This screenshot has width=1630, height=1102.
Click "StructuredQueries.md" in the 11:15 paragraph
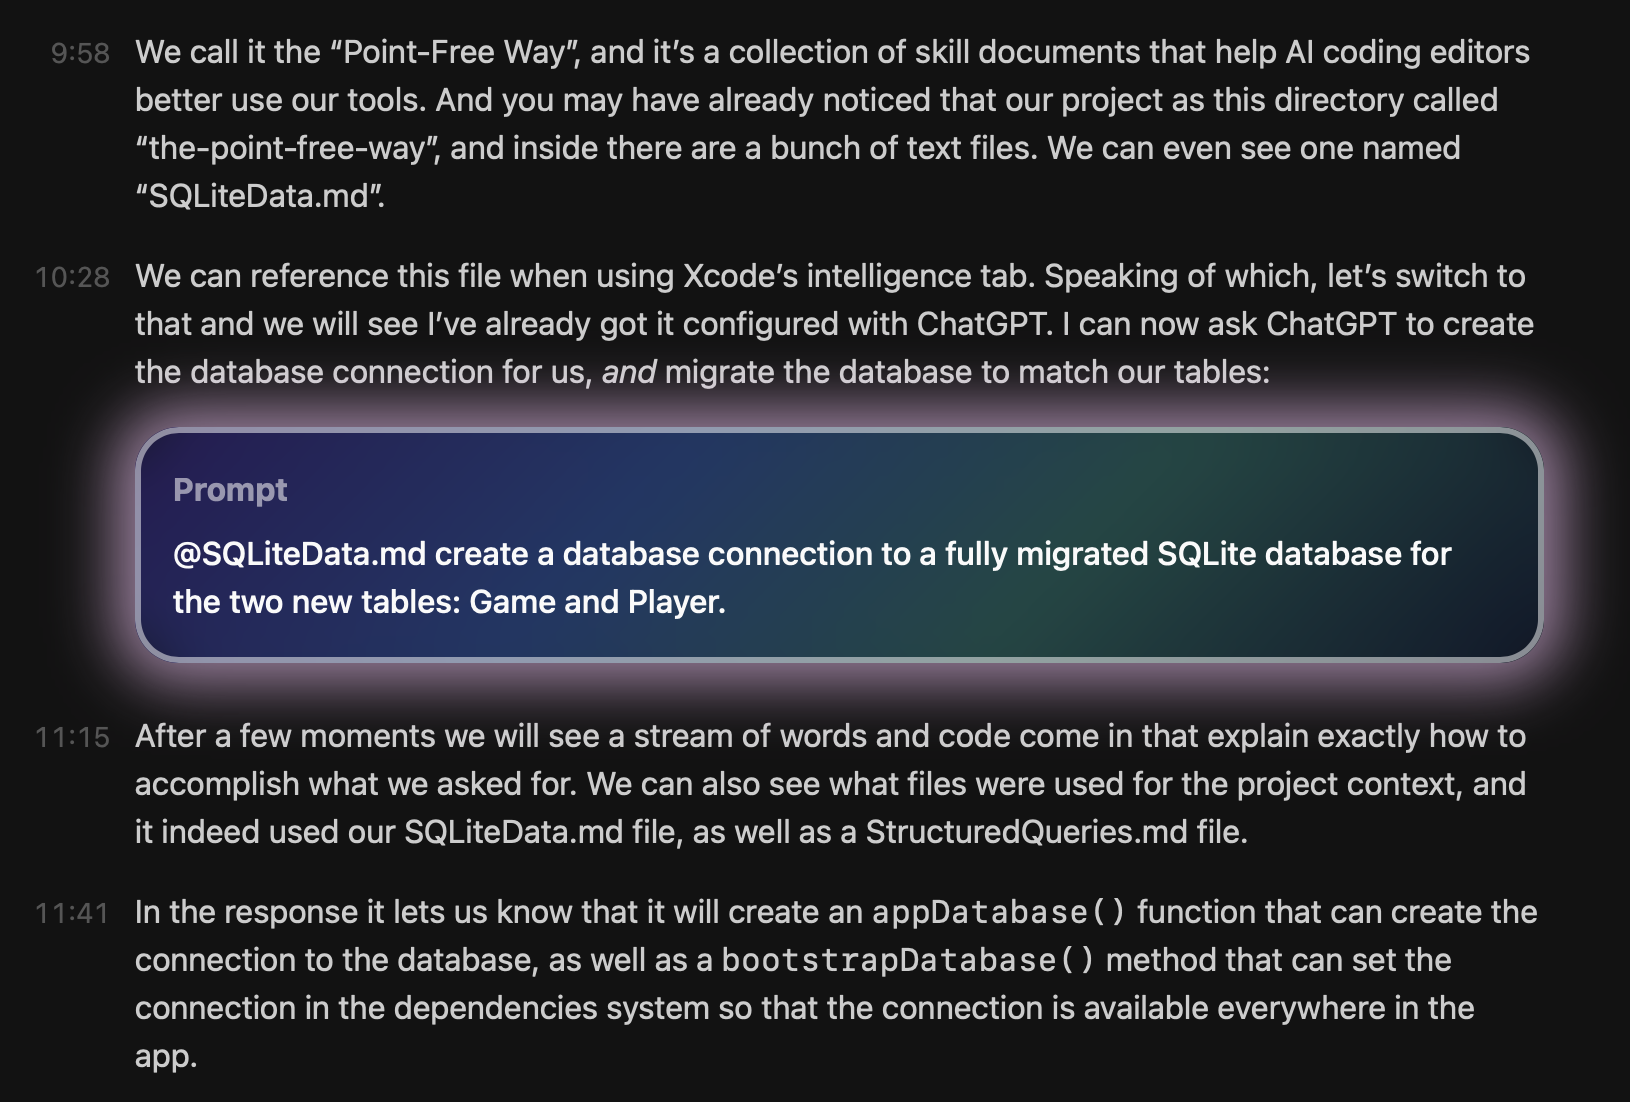(x=1026, y=832)
